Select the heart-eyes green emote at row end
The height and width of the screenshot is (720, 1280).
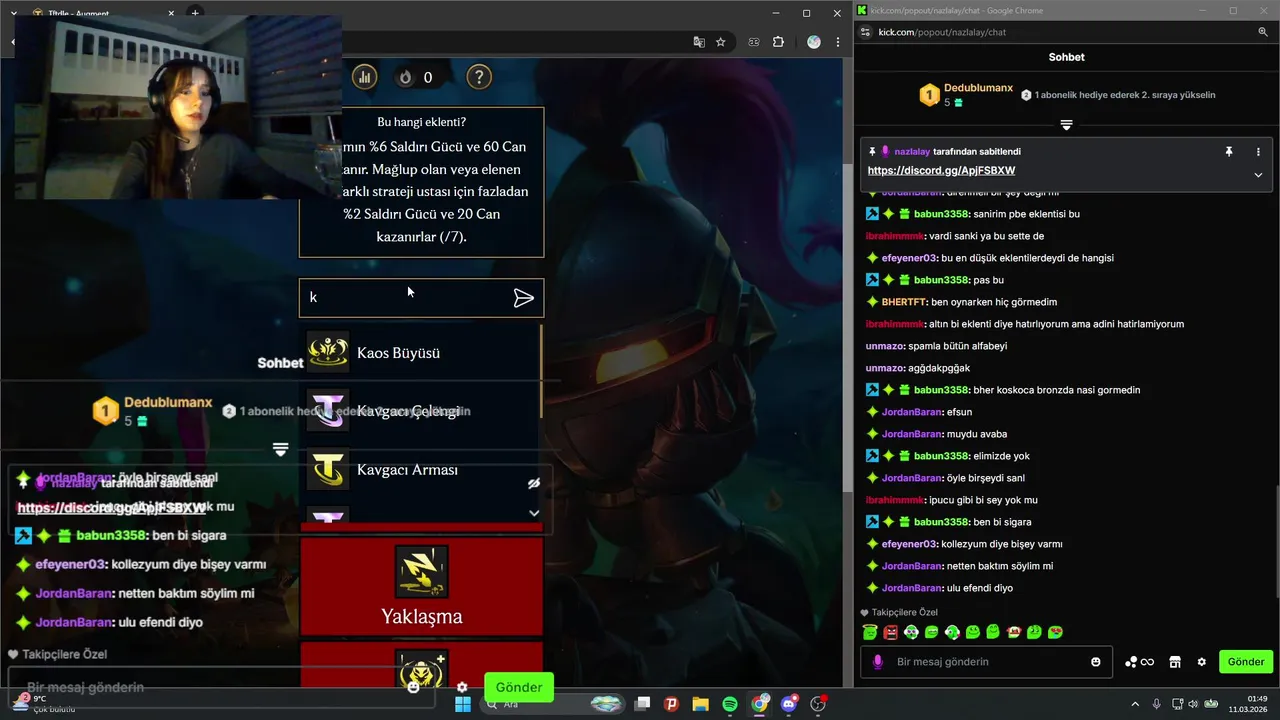point(1055,632)
